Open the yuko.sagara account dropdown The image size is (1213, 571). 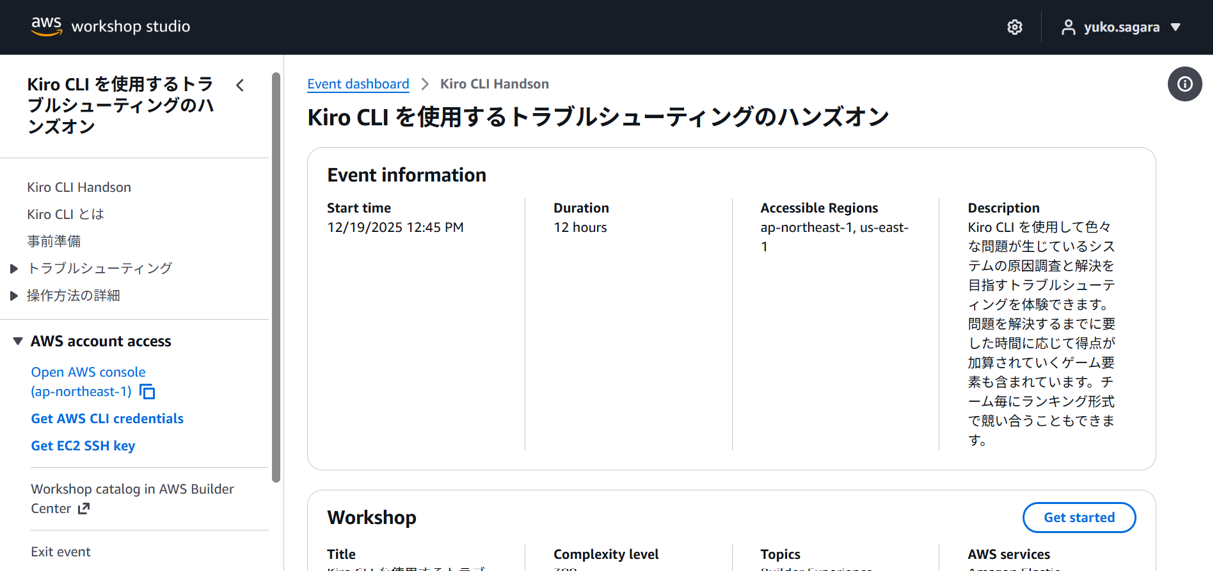click(x=1122, y=27)
